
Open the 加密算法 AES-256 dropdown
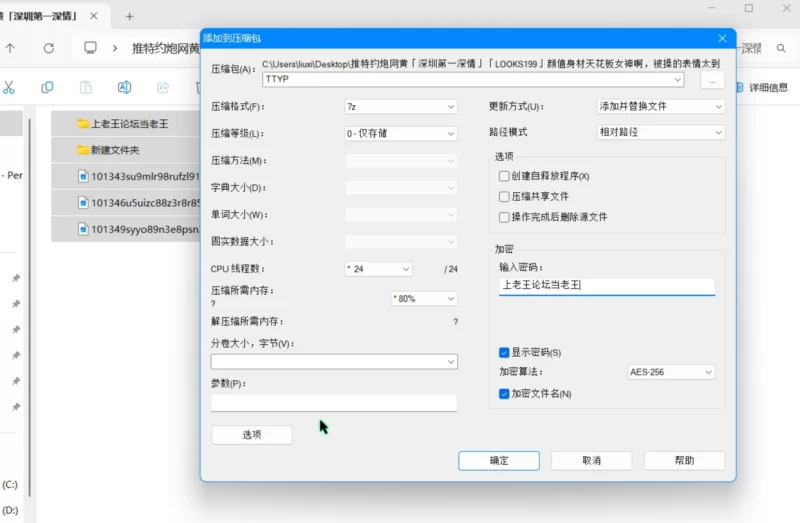click(670, 372)
